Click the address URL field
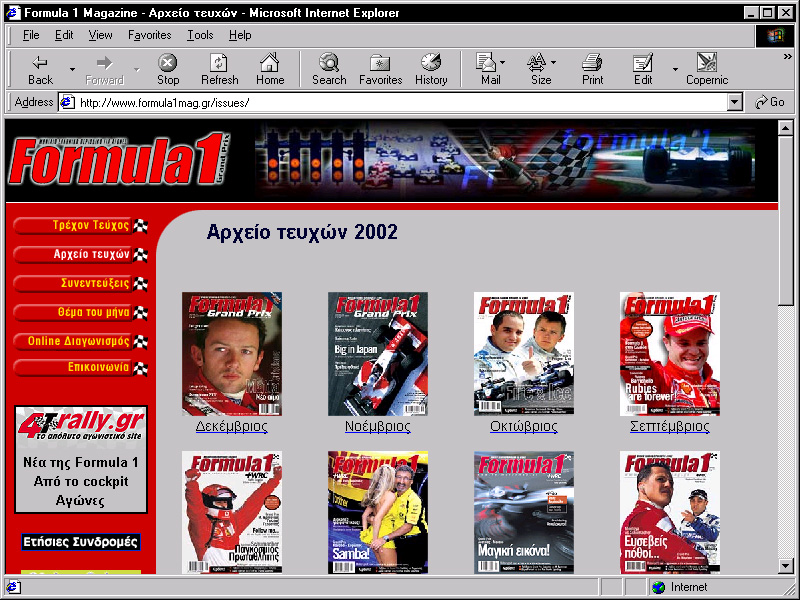 point(402,103)
